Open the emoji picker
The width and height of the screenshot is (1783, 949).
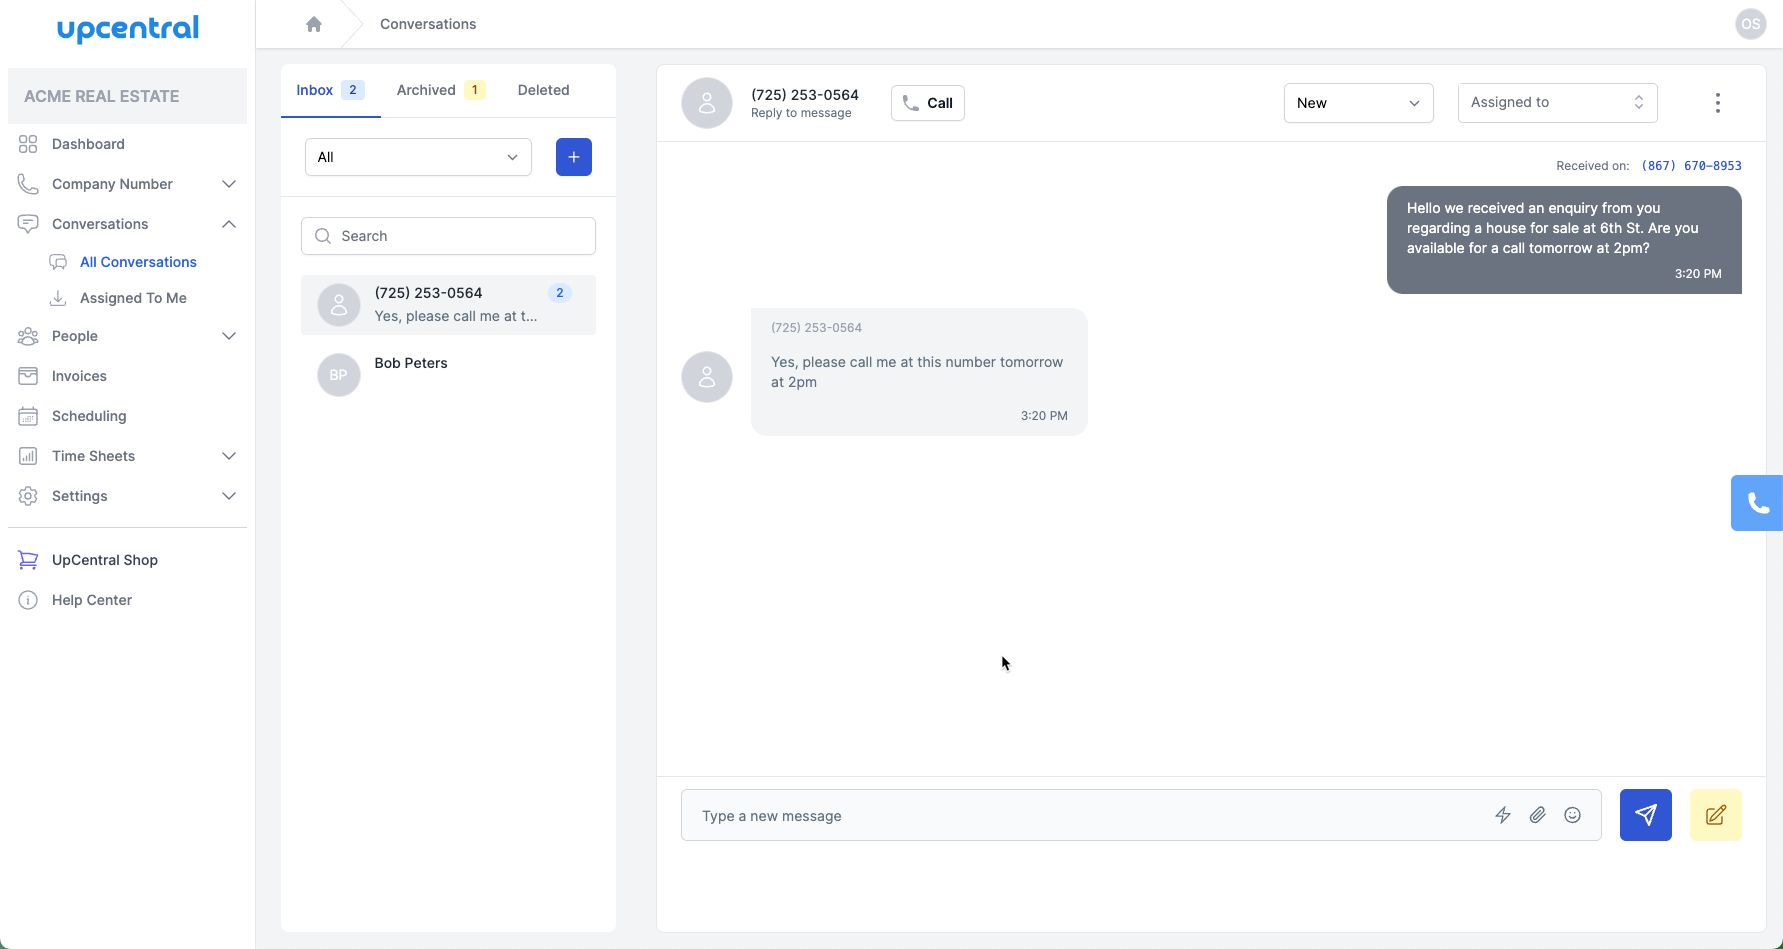point(1572,815)
